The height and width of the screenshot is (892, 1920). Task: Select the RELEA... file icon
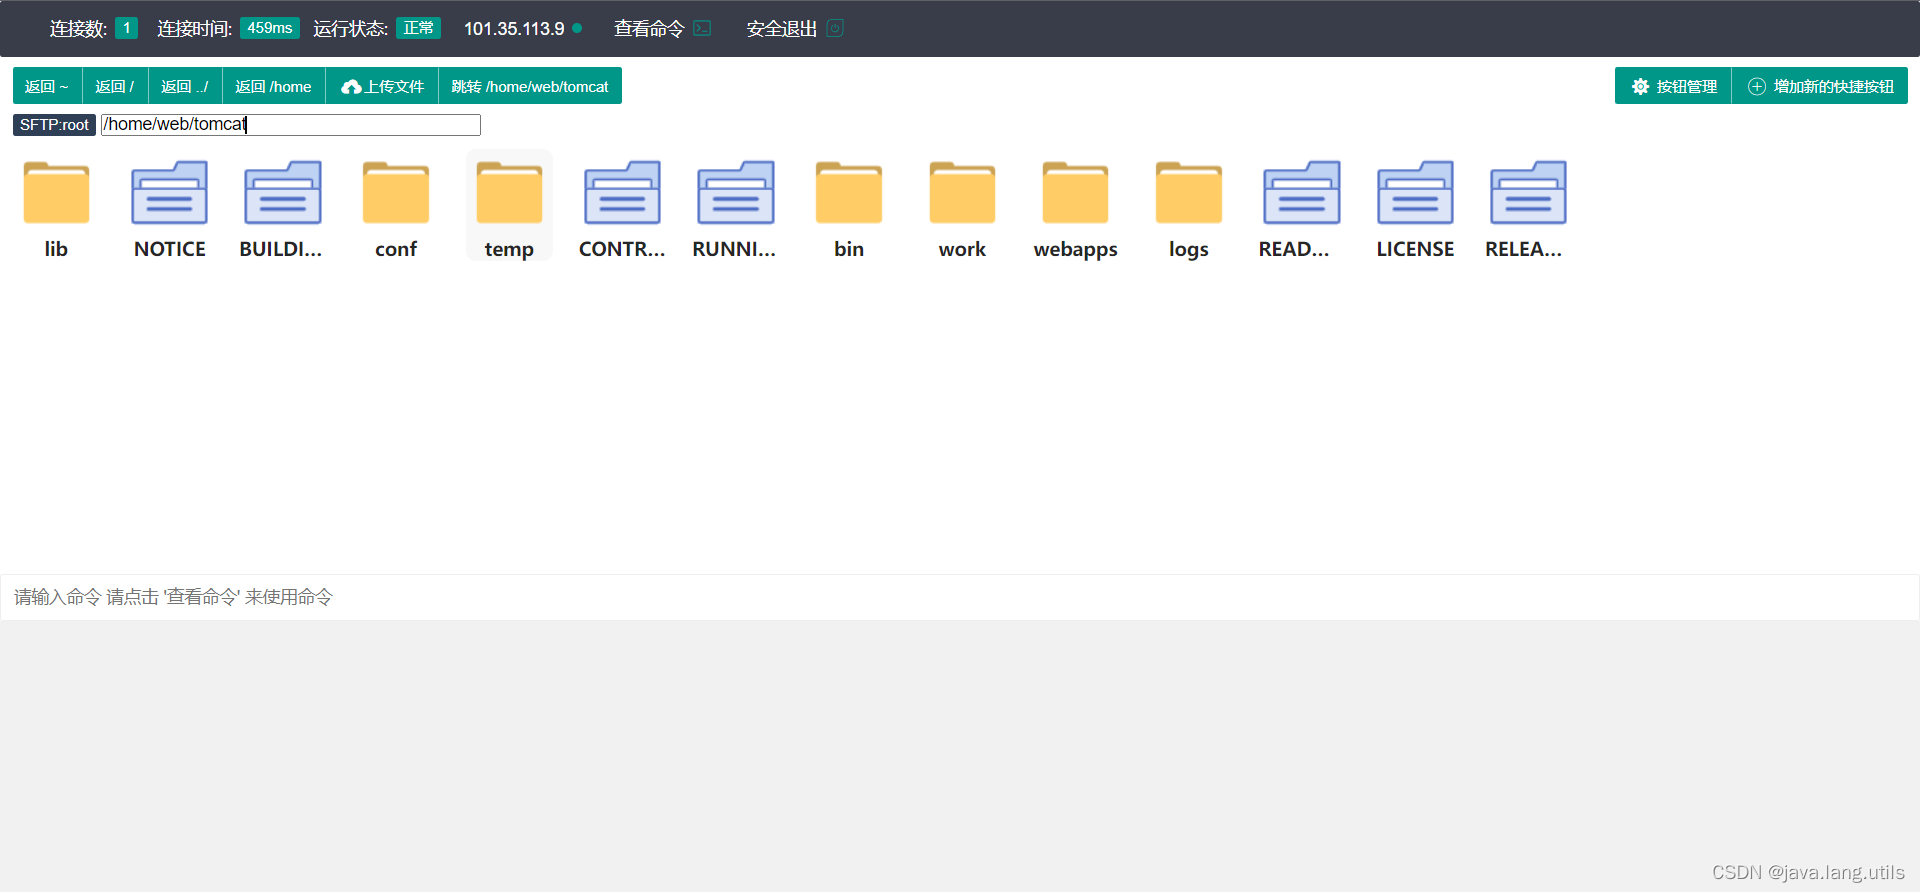(1528, 192)
